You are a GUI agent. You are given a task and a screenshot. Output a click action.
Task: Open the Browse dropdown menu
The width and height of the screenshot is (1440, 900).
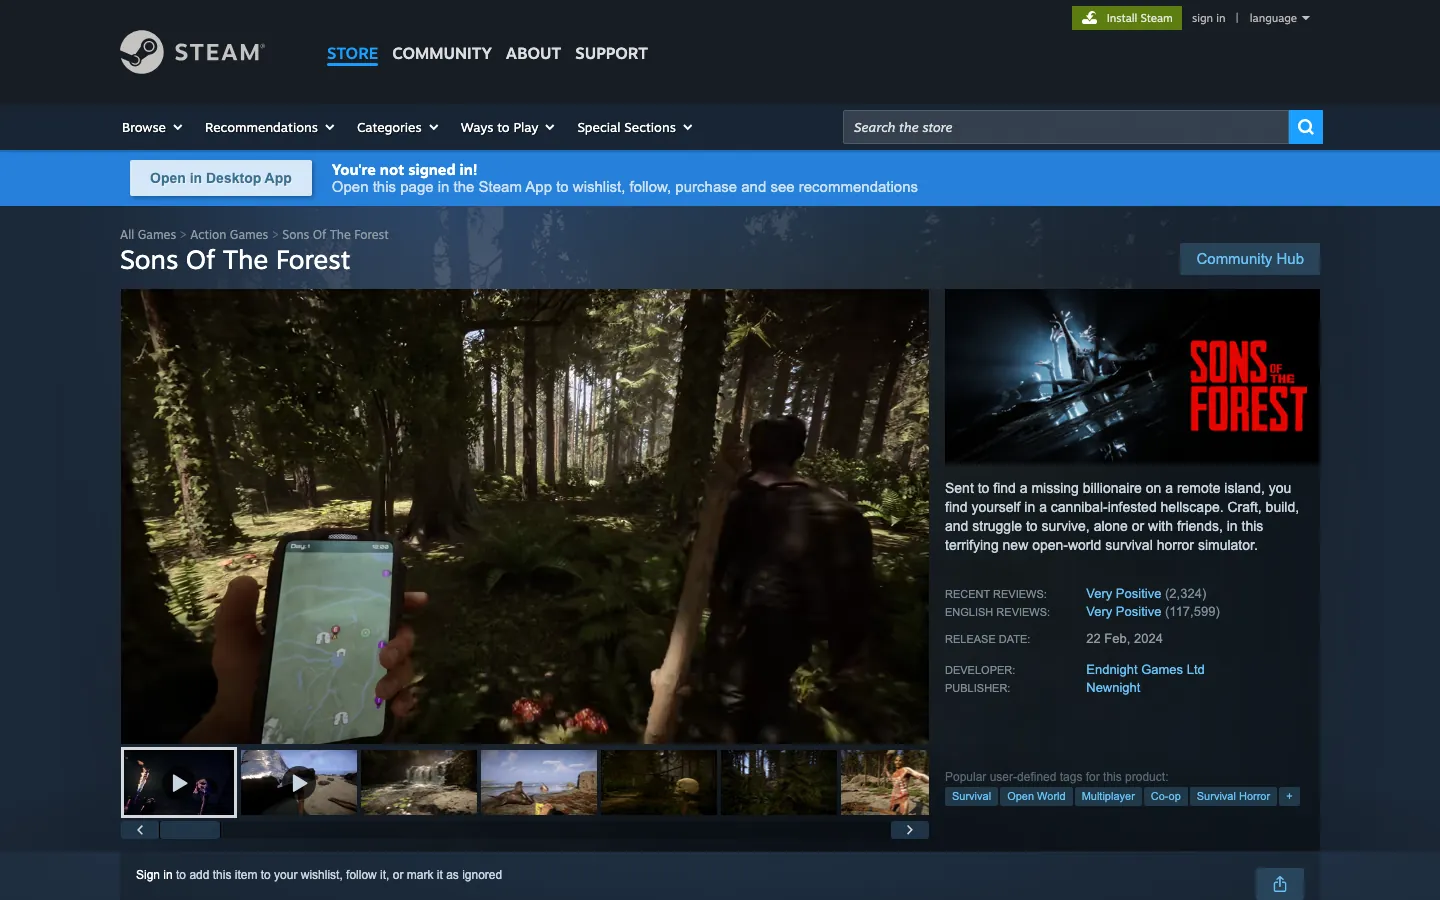[x=152, y=127]
